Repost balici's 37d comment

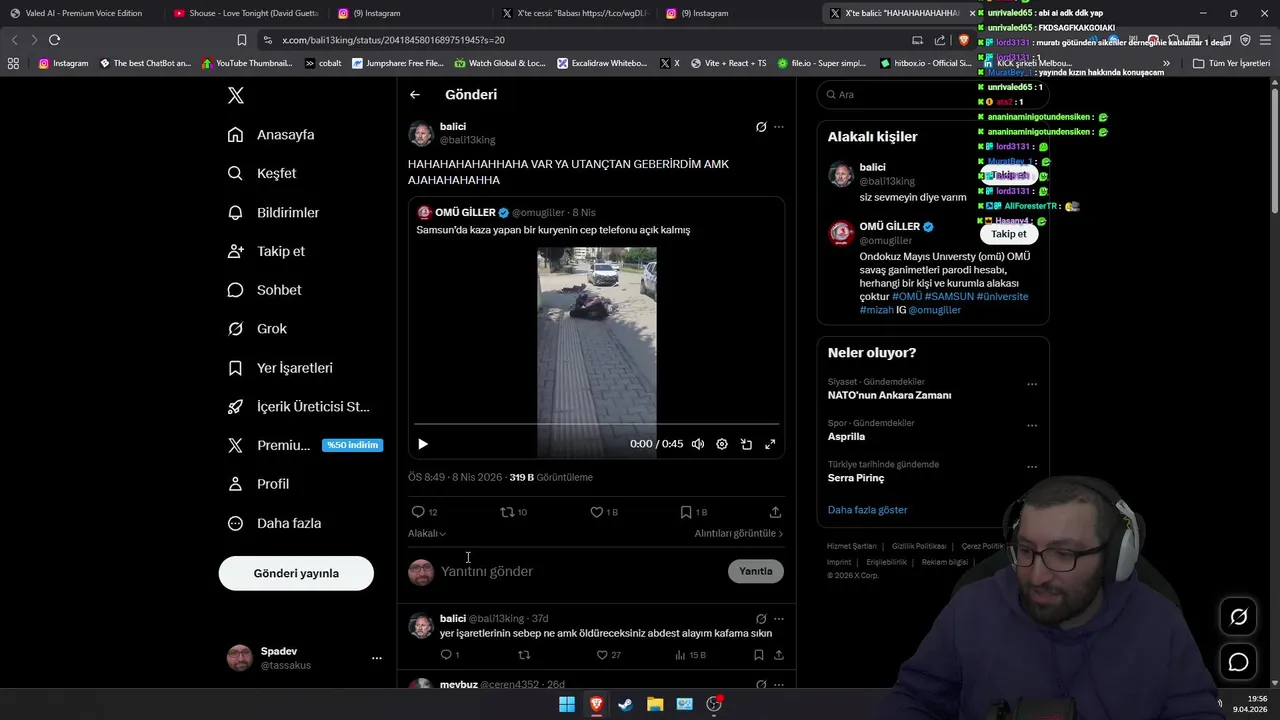524,655
